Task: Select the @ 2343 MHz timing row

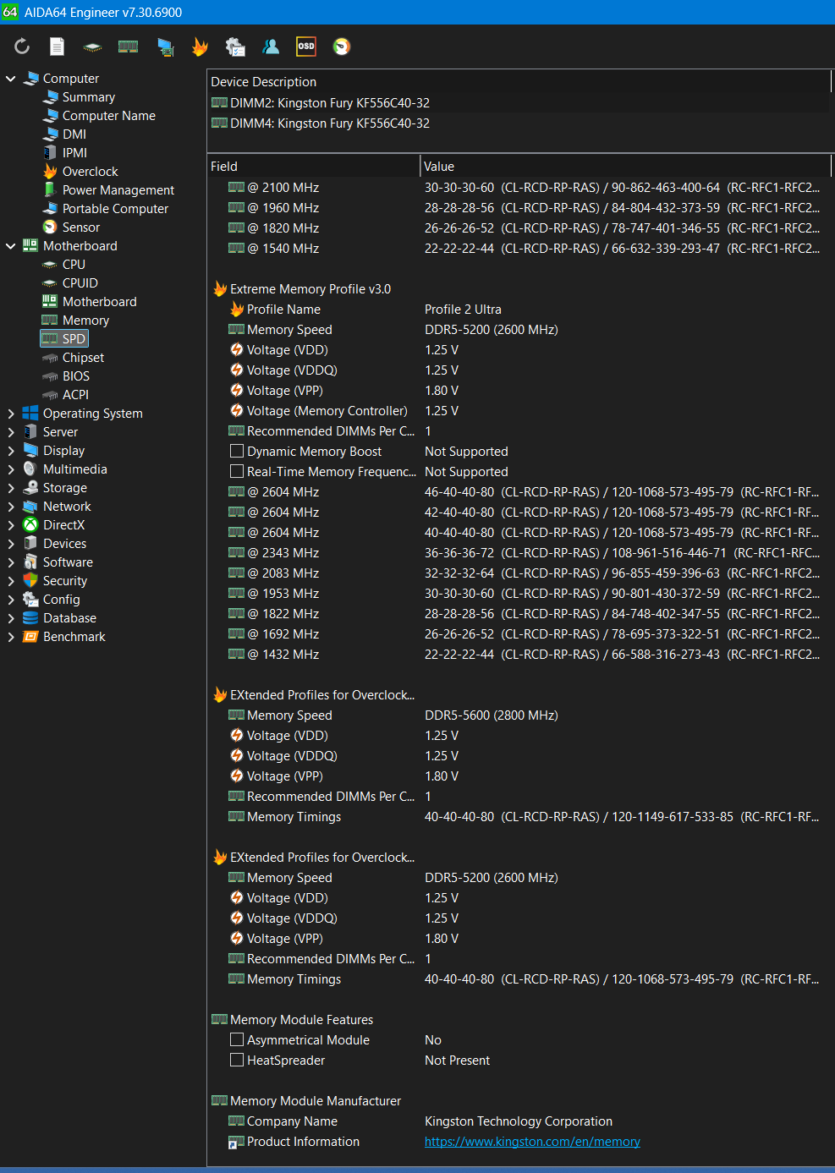Action: click(x=520, y=553)
